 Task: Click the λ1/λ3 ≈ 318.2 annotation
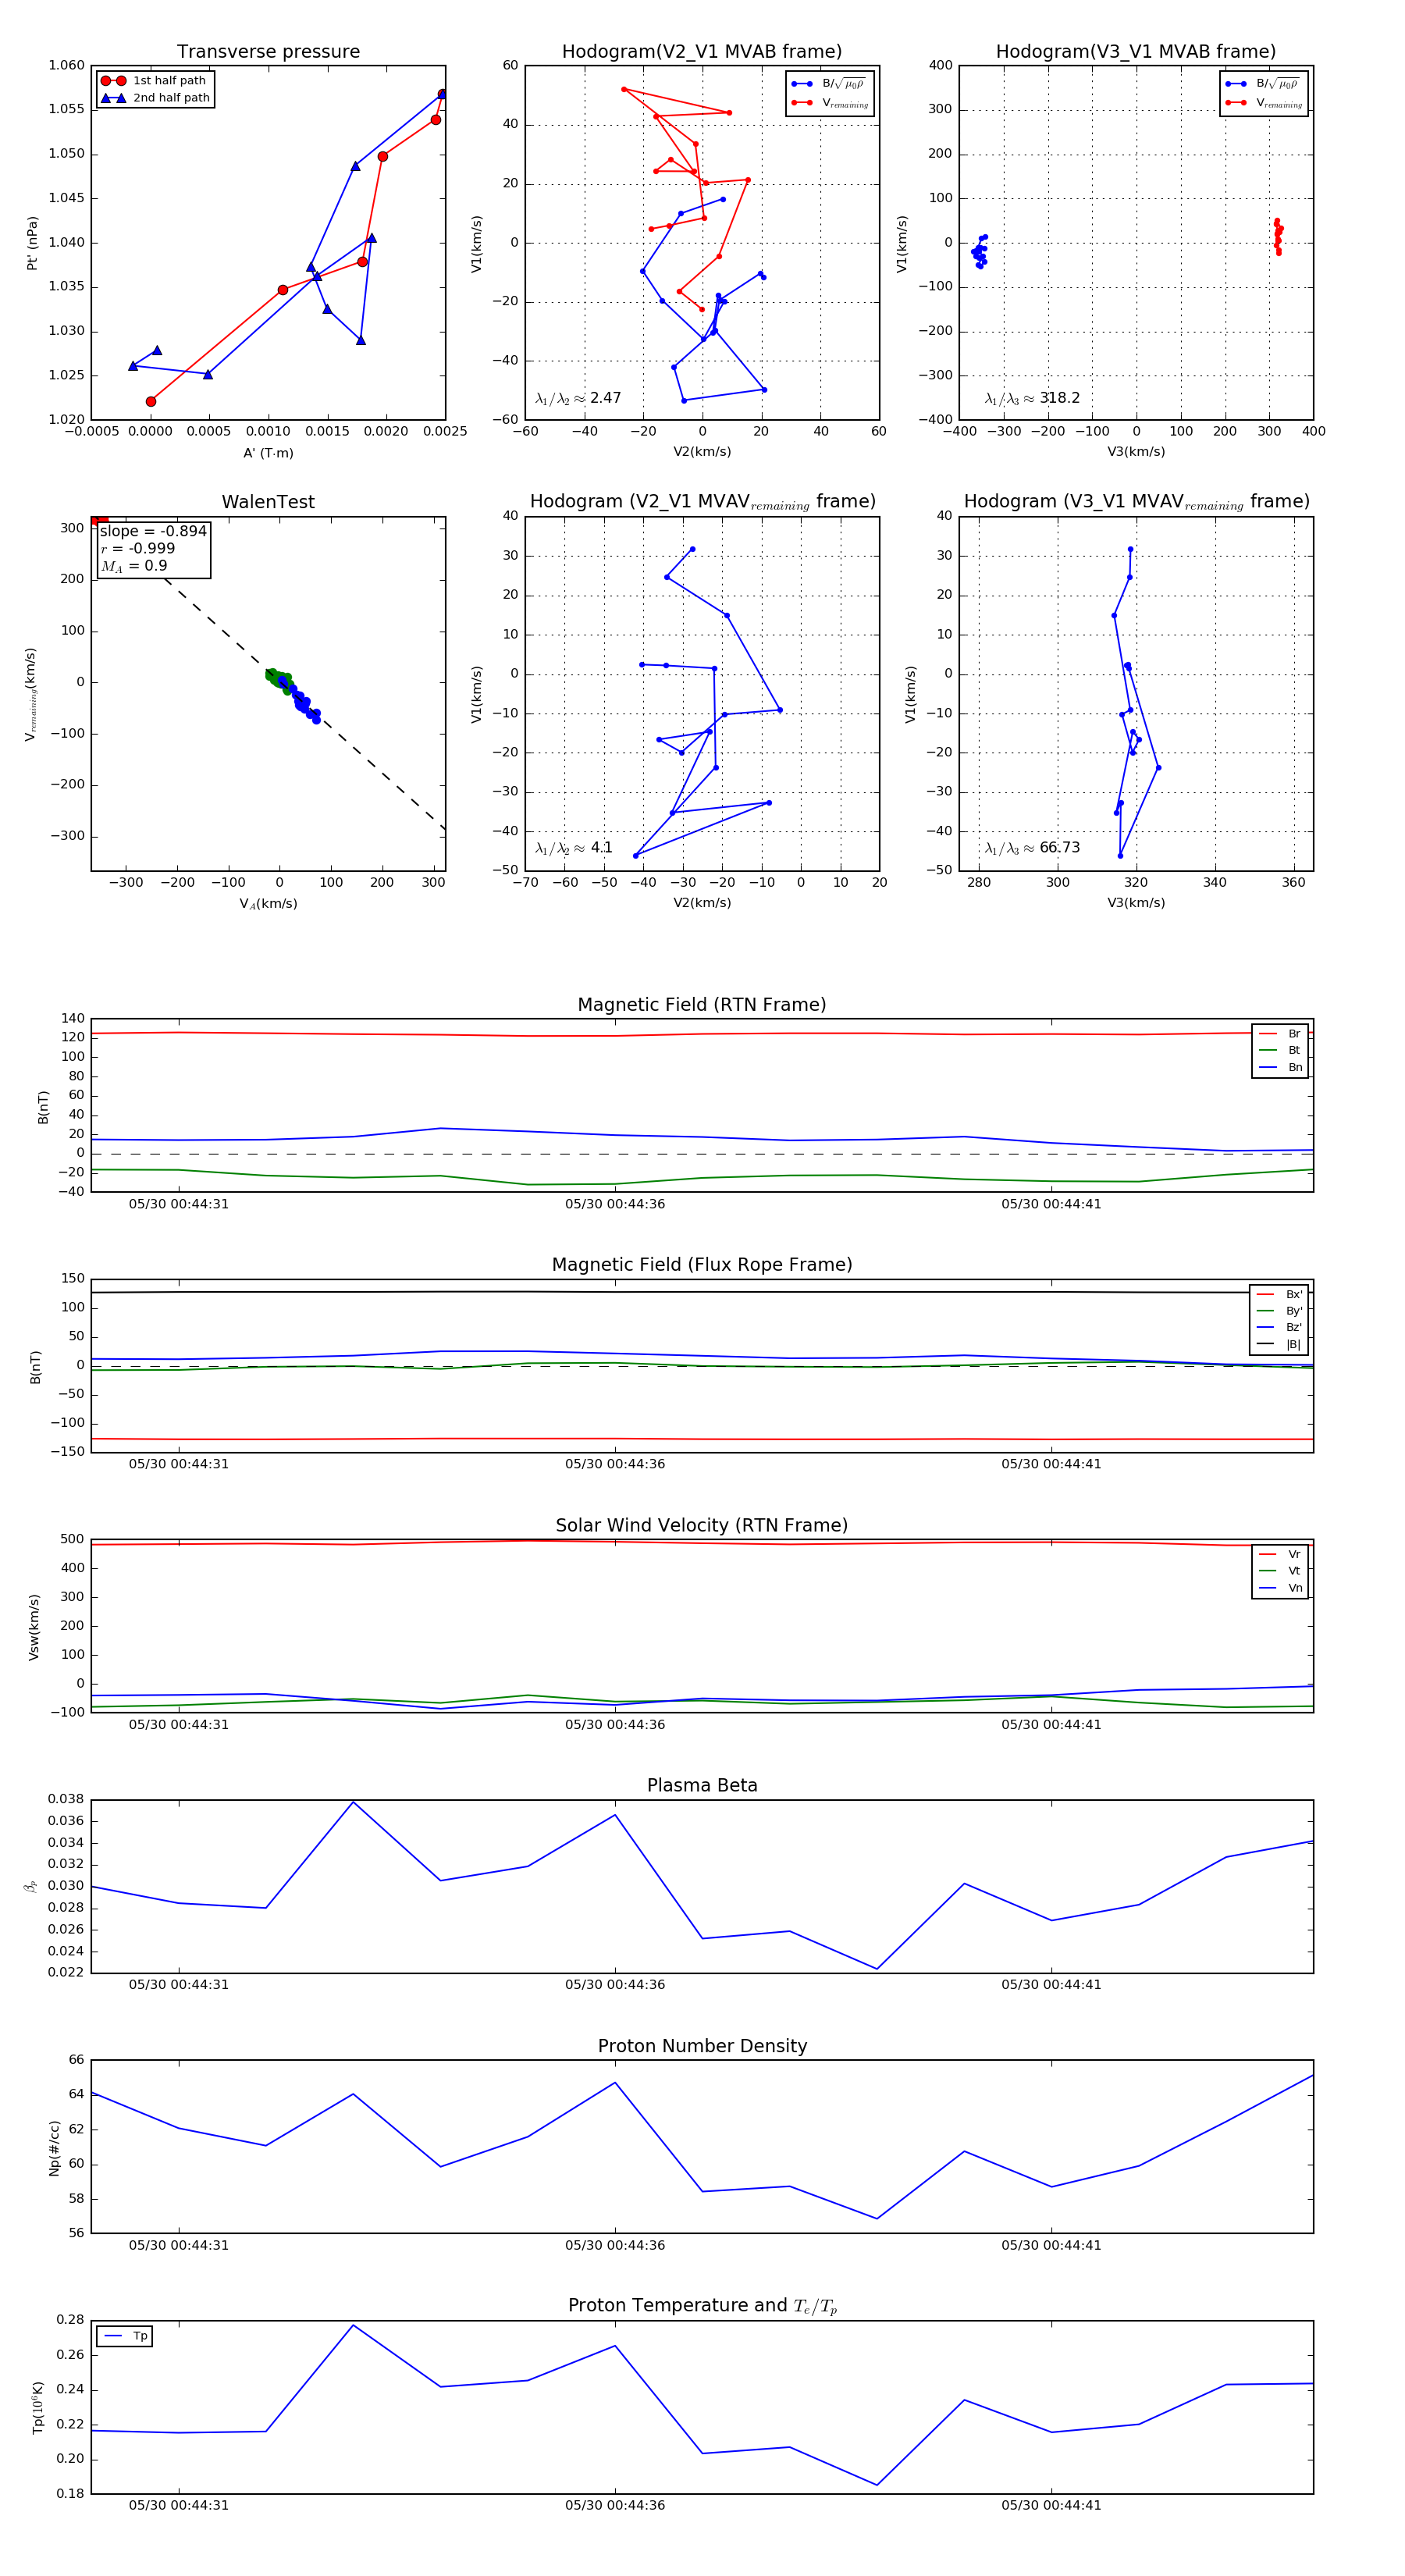click(1032, 398)
